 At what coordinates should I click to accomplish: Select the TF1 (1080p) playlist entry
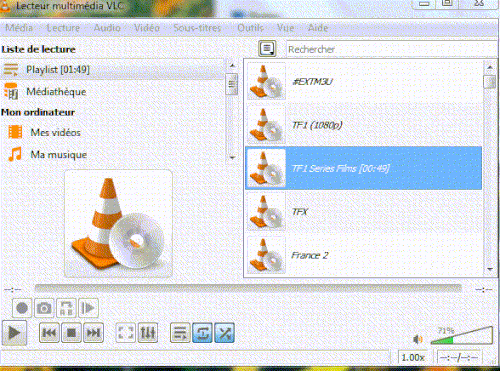point(364,125)
